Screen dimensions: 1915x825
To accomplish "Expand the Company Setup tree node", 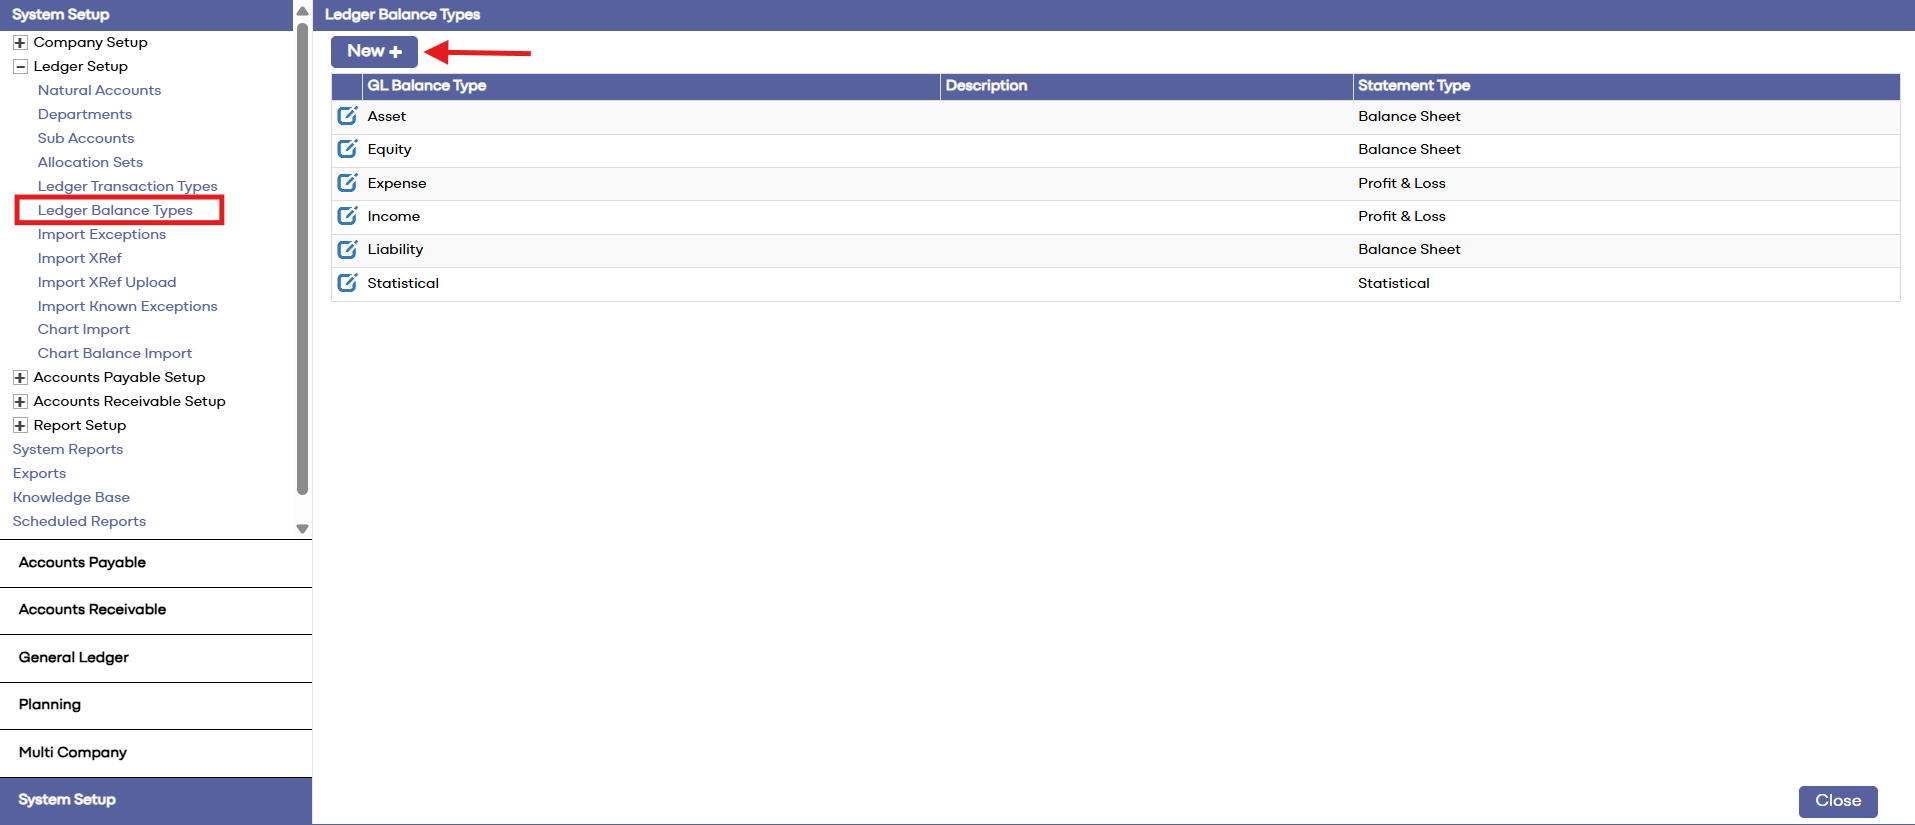I will point(20,42).
